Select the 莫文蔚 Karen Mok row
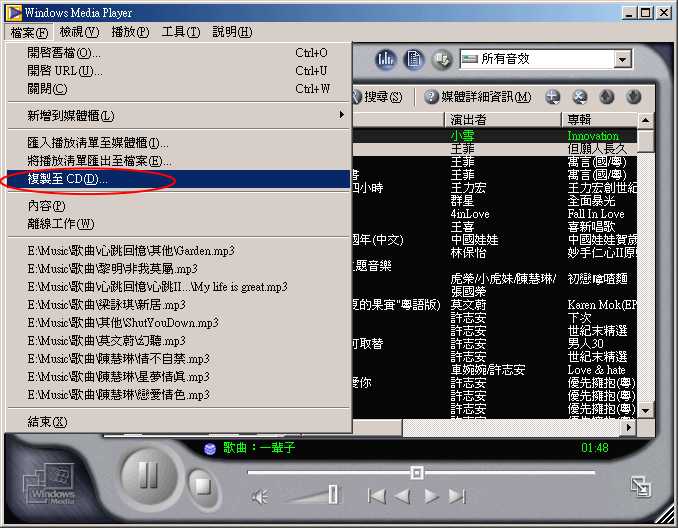This screenshot has width=678, height=528. click(495, 304)
